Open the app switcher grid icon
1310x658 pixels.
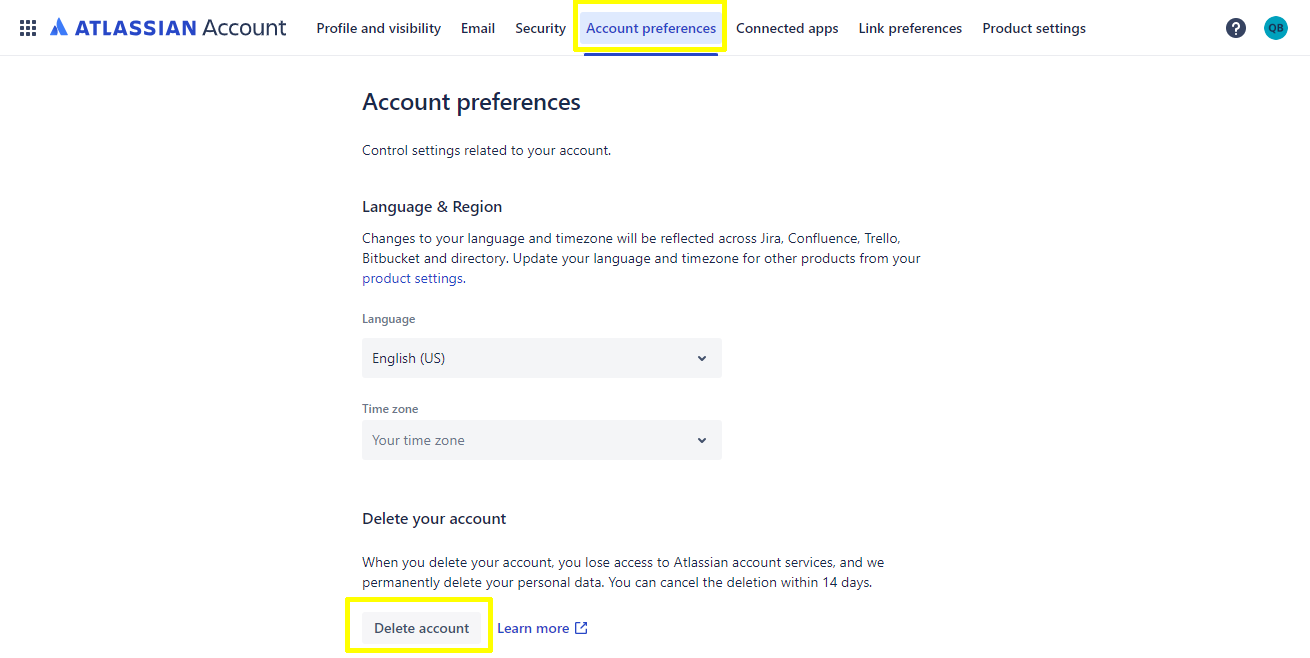click(28, 28)
